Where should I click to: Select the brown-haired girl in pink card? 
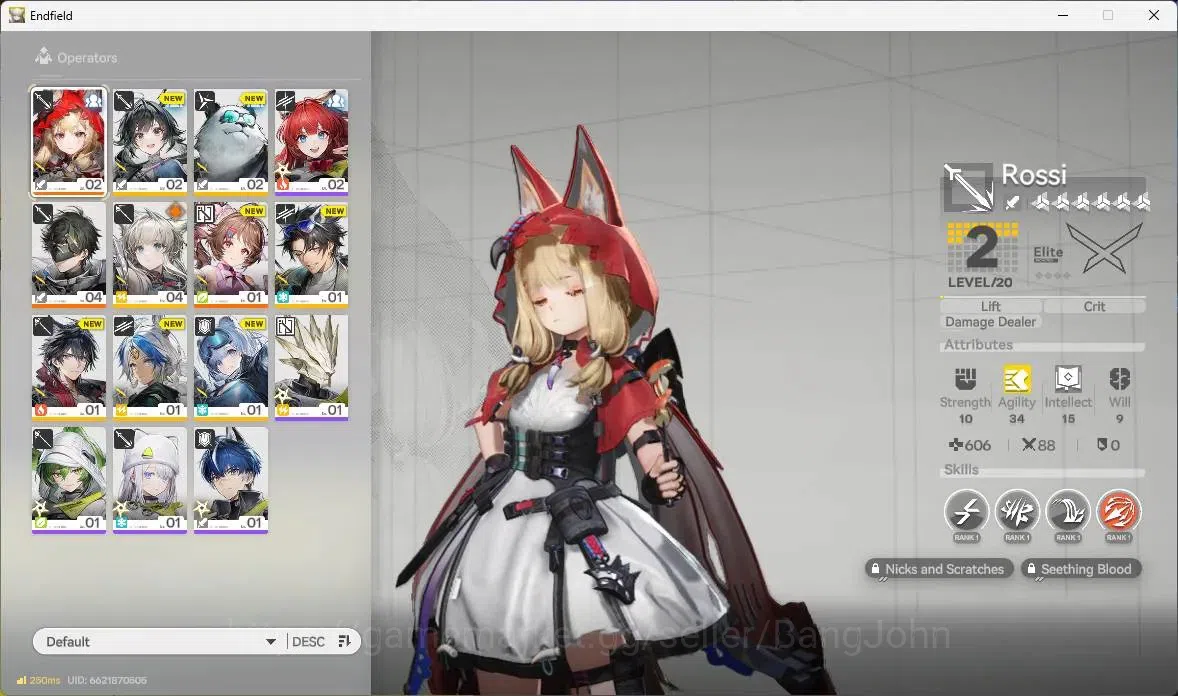click(x=231, y=254)
